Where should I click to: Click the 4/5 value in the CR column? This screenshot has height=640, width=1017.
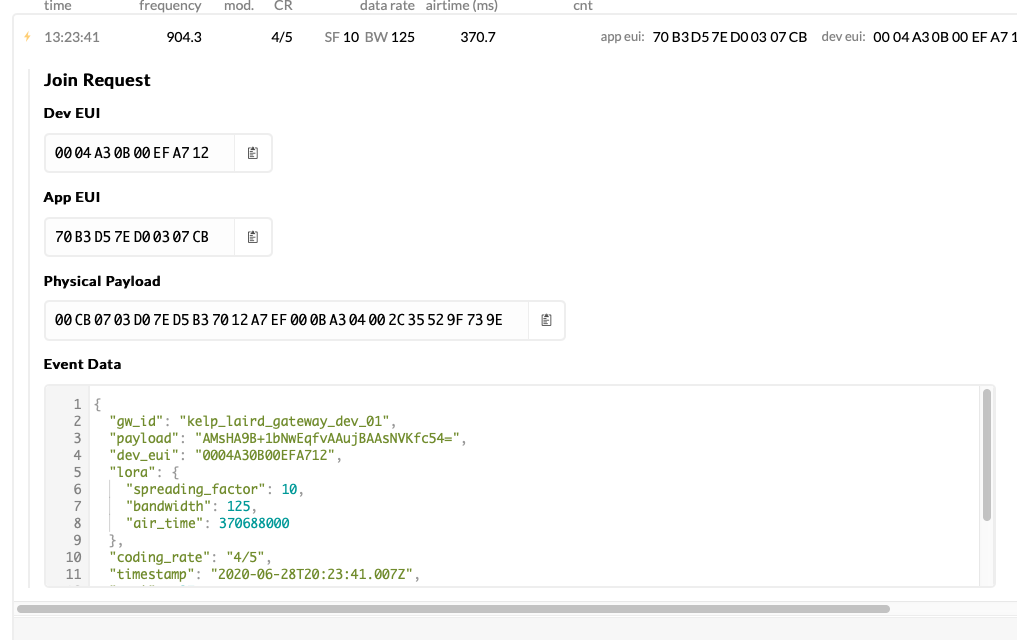pyautogui.click(x=281, y=37)
